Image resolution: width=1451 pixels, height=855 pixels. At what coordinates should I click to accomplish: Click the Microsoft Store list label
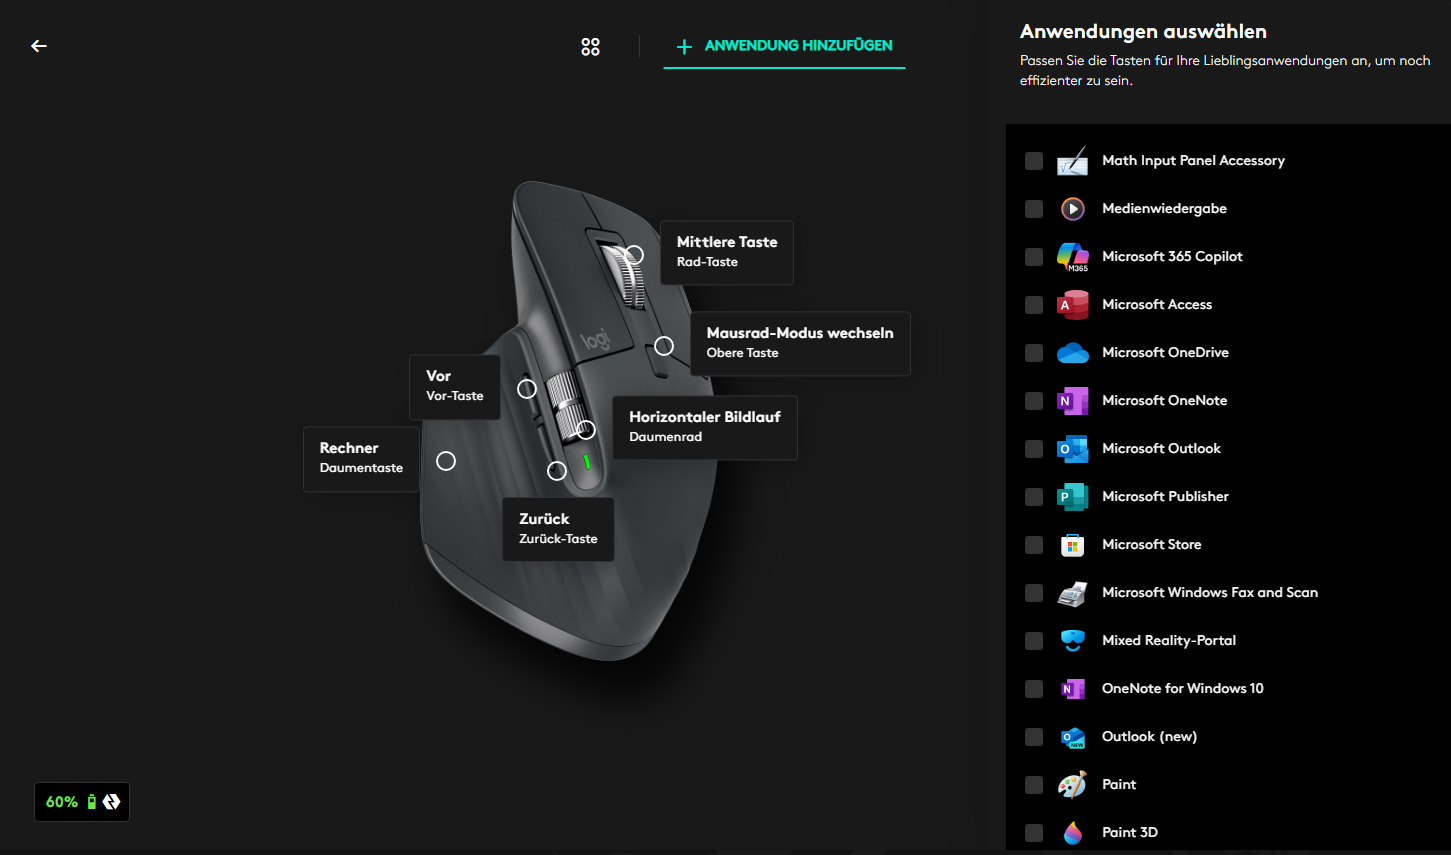1152,545
